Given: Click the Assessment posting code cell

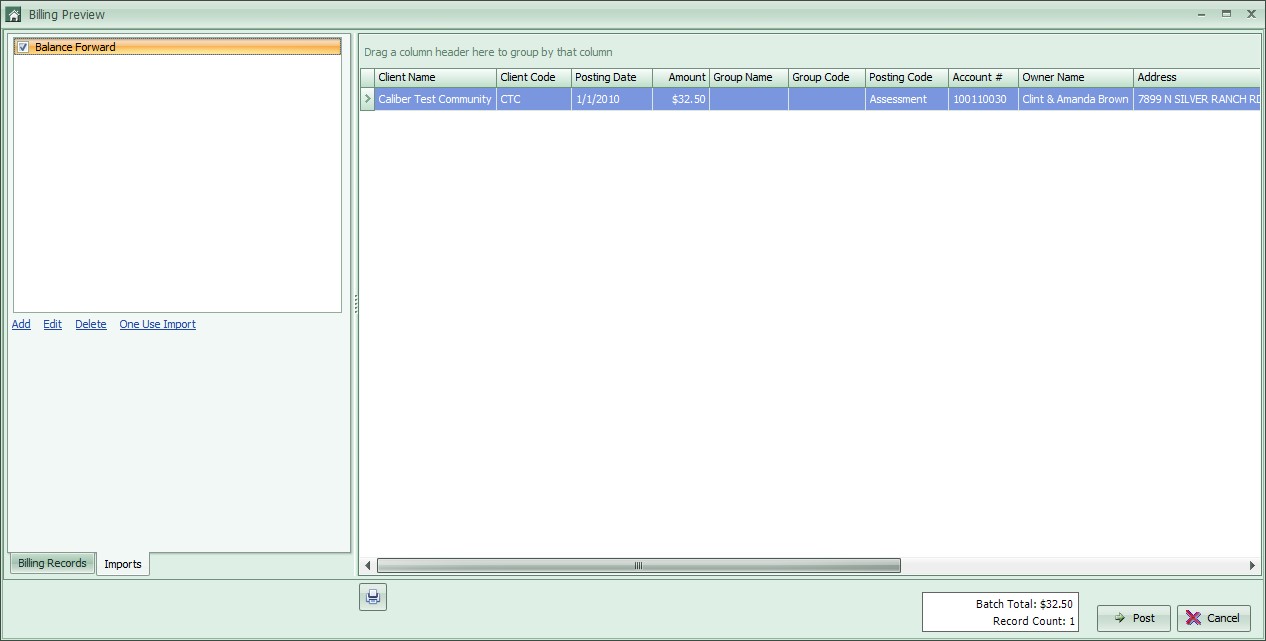Looking at the screenshot, I should tap(907, 99).
